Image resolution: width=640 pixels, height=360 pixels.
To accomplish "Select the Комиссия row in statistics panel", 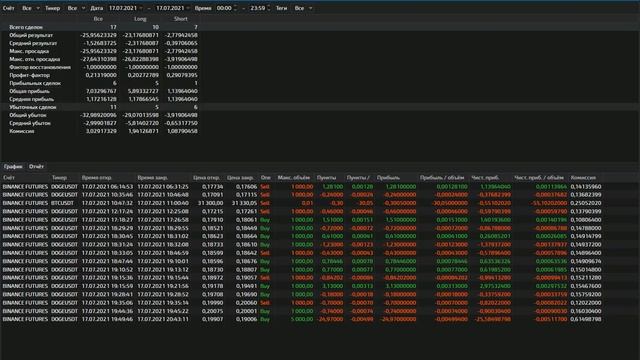I will tap(100, 131).
